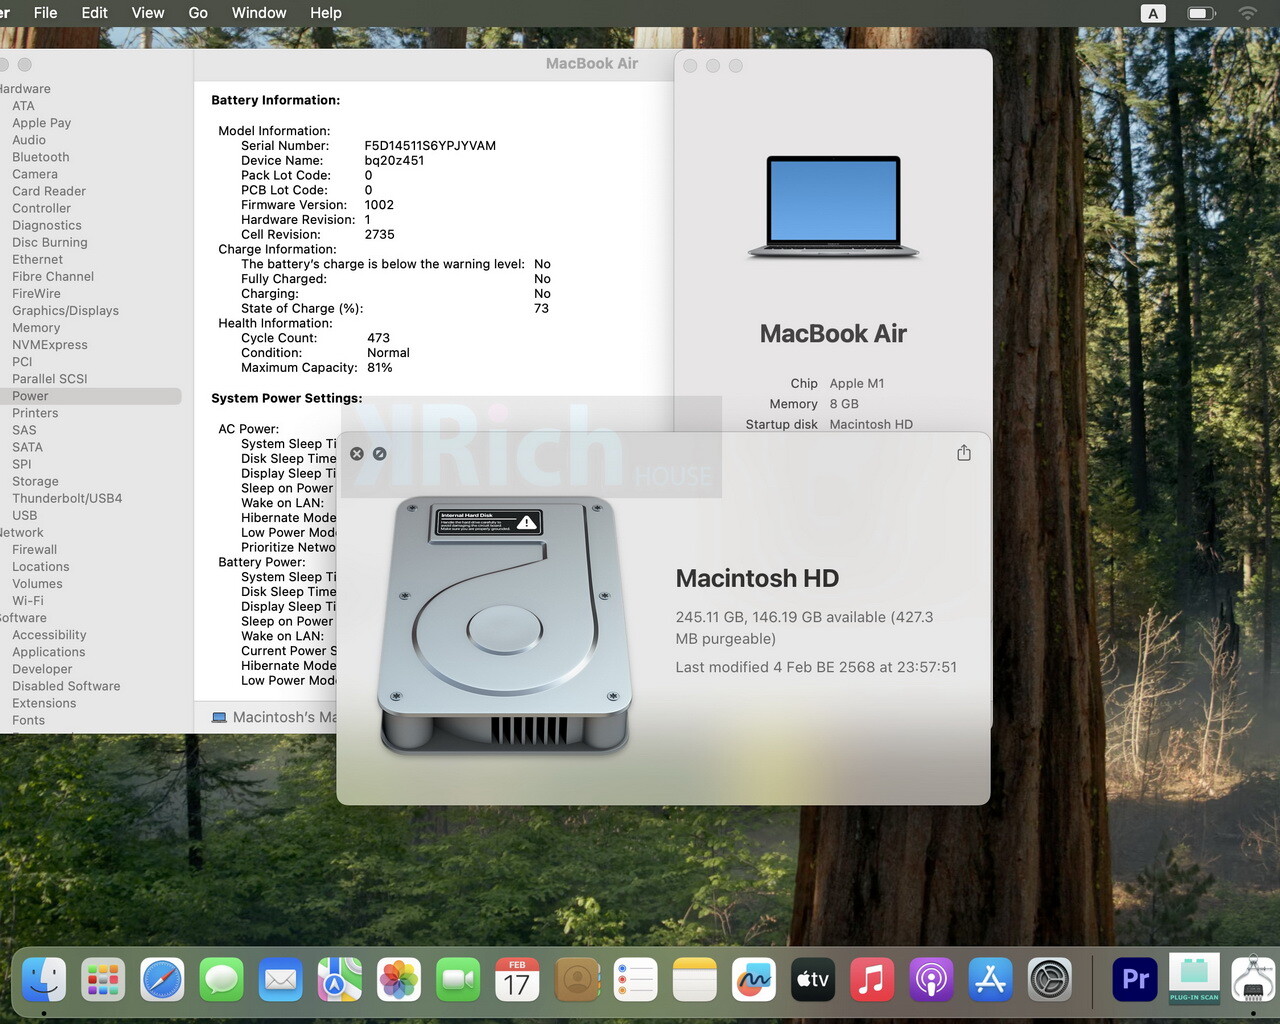
Task: Select NVMExpress in the sidebar
Action: click(x=50, y=345)
